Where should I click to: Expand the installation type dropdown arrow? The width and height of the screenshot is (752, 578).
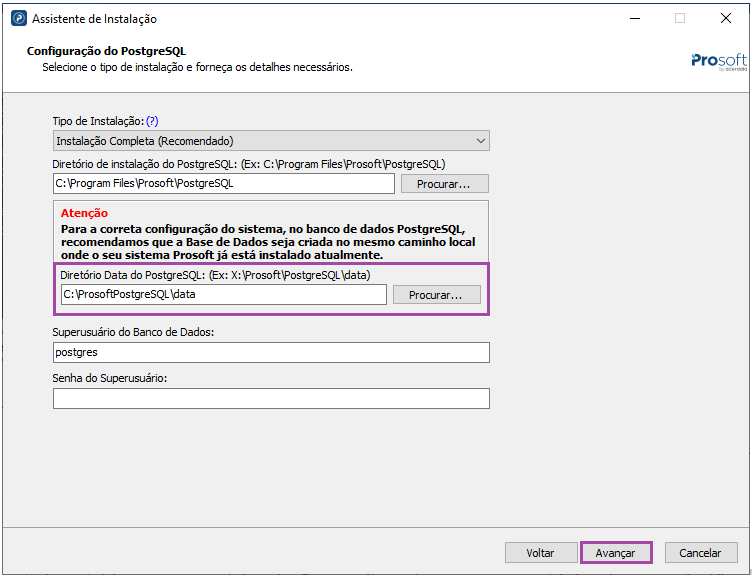(480, 141)
